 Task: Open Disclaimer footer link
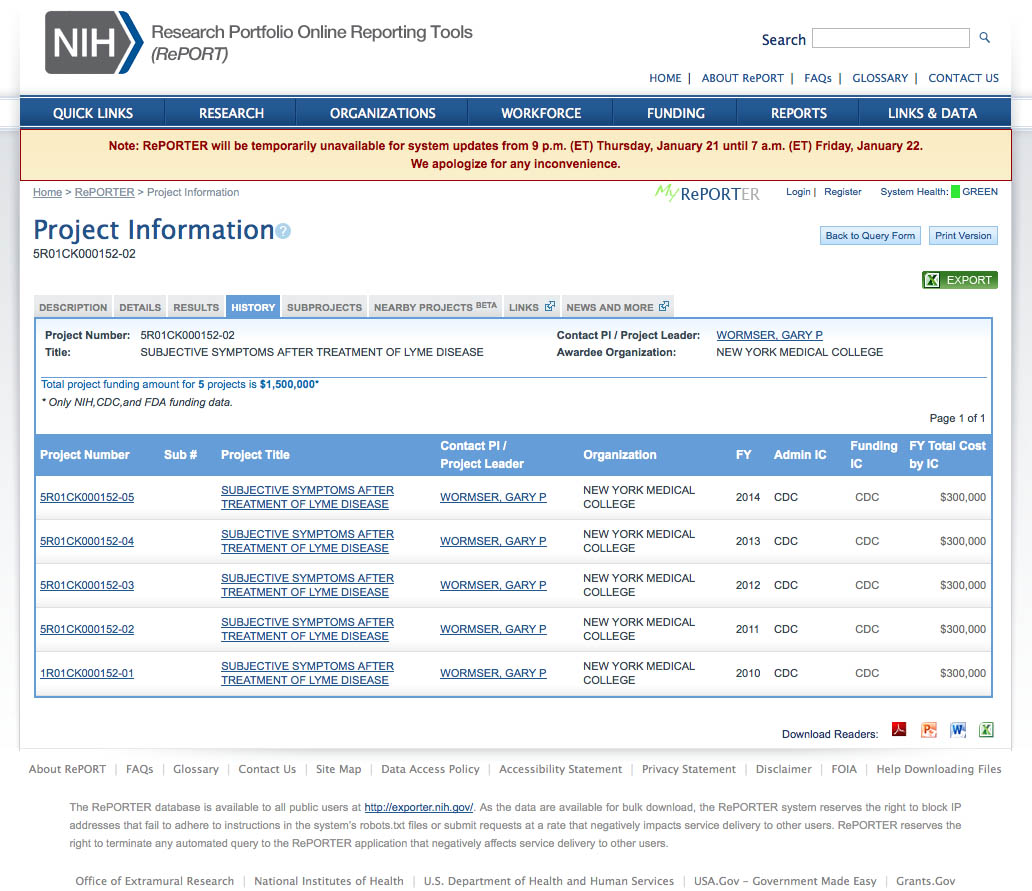(783, 769)
